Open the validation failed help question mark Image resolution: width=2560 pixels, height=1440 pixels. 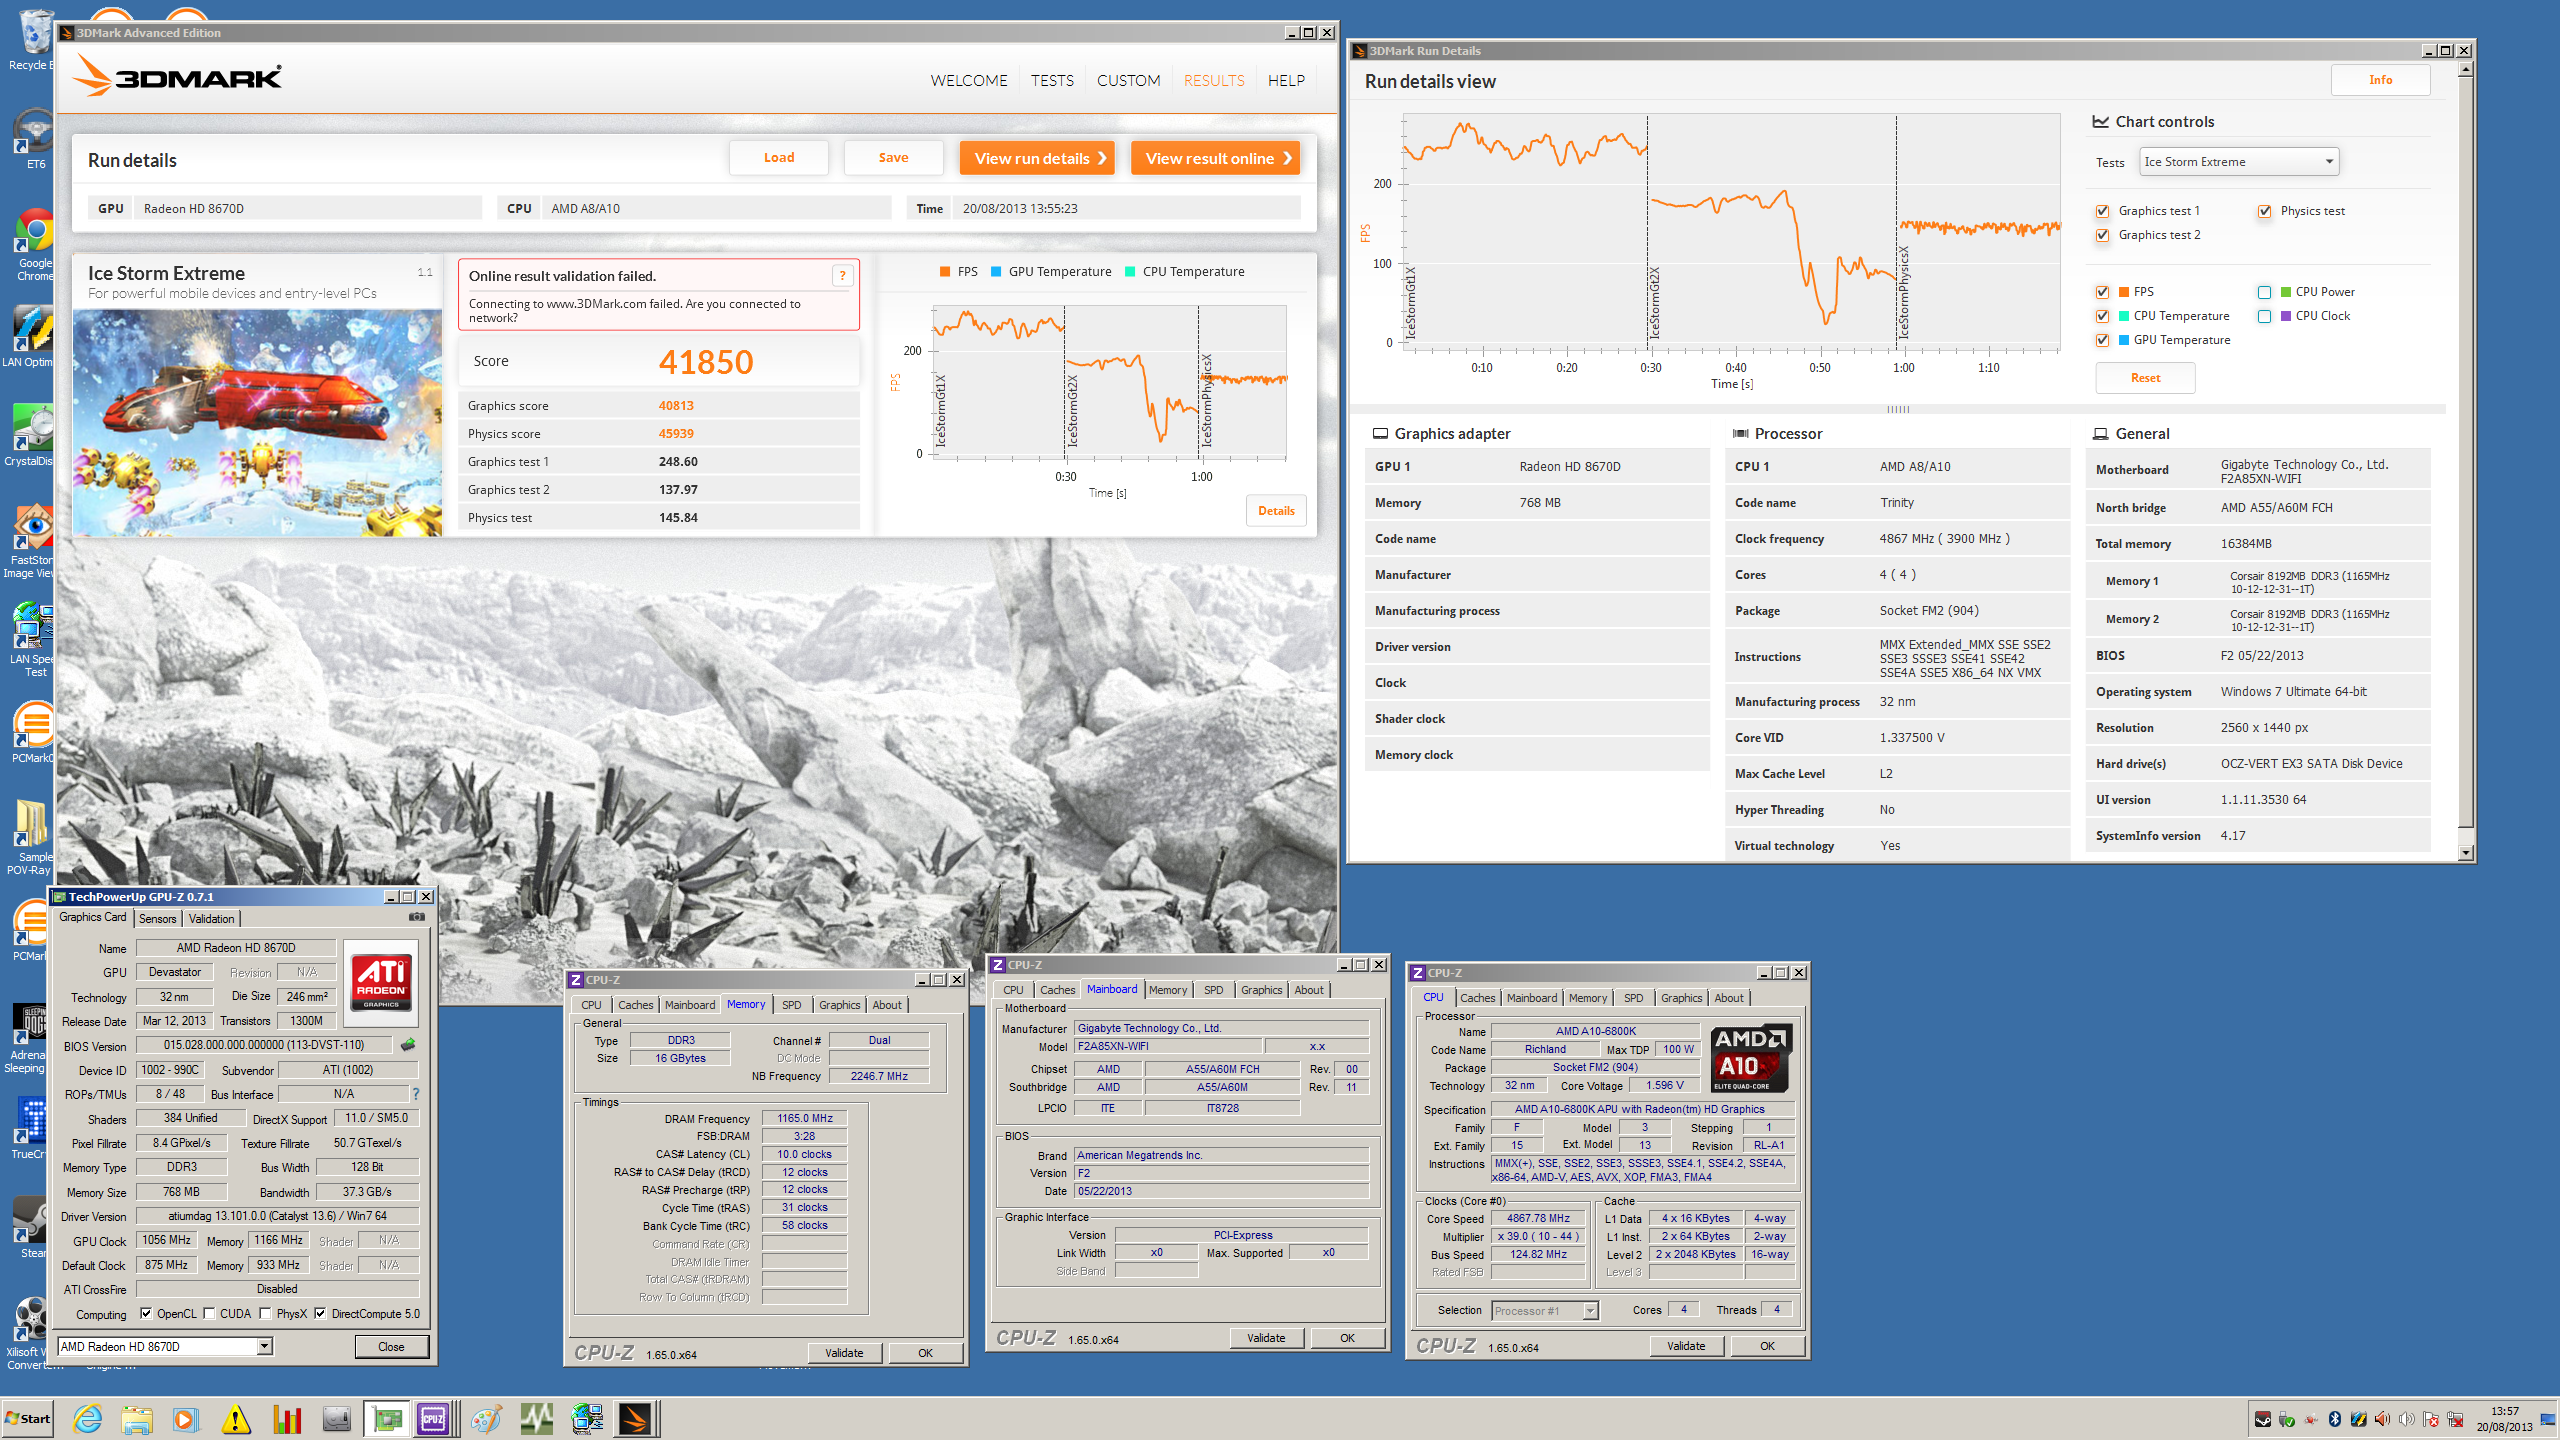coord(842,276)
